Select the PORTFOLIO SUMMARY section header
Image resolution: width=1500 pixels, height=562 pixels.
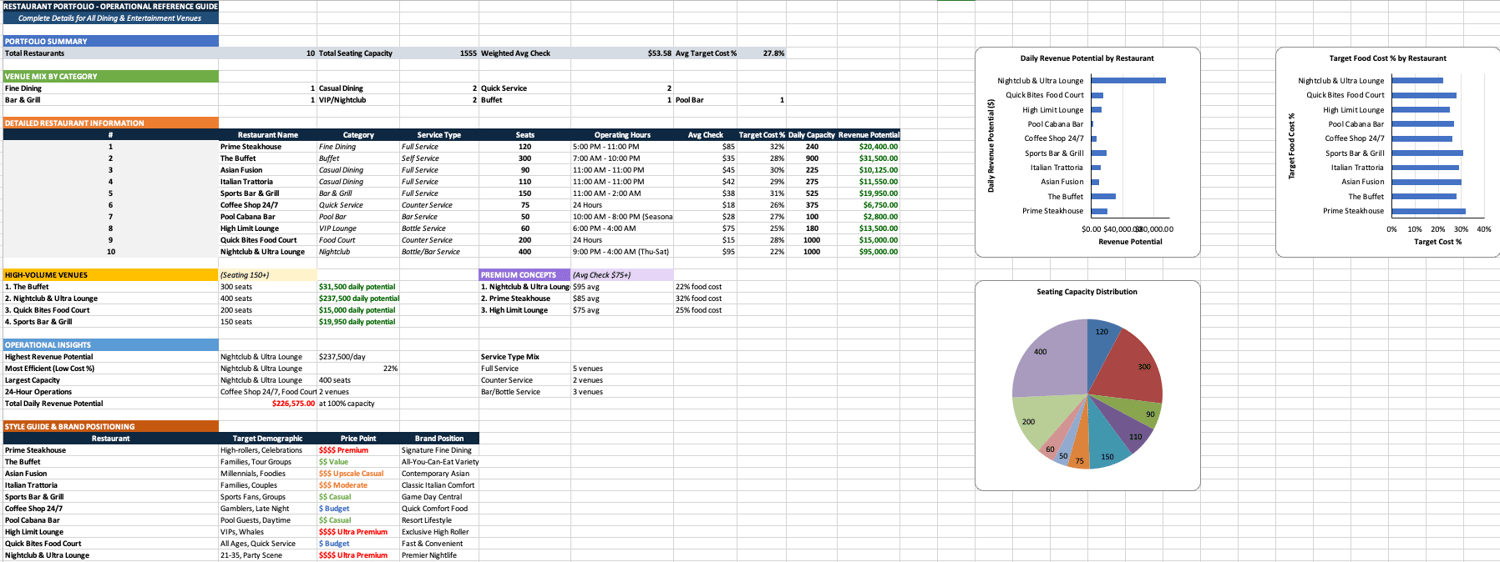[109, 41]
